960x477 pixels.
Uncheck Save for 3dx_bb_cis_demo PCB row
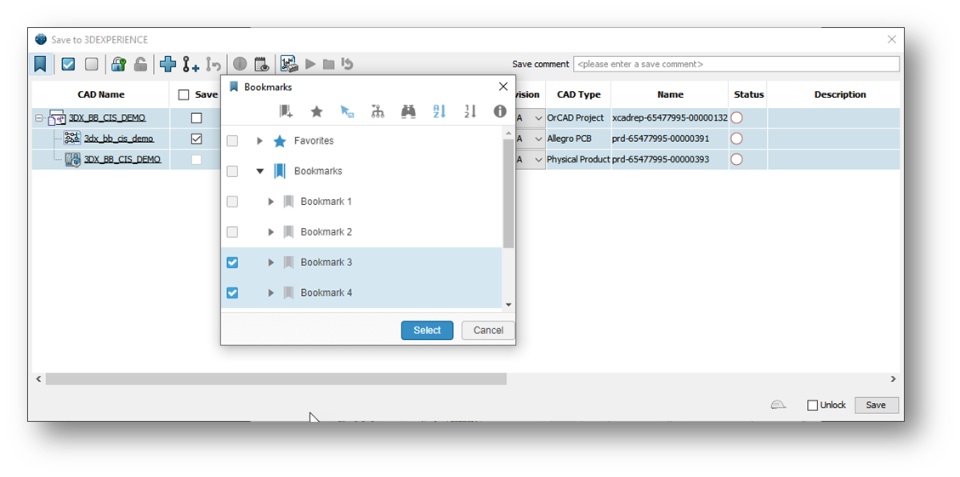click(x=196, y=139)
